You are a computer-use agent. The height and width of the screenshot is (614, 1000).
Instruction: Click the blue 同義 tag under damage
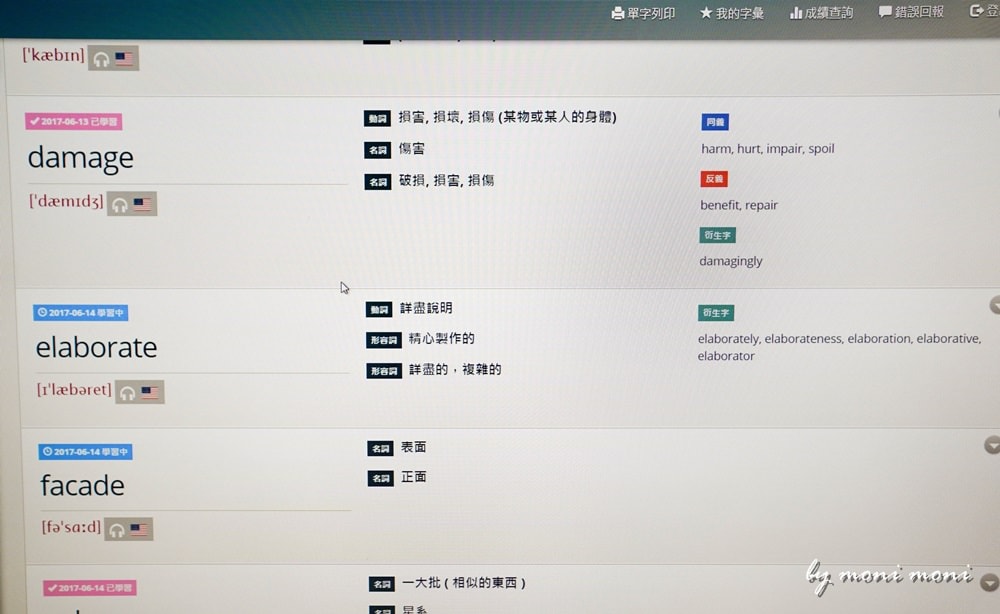(715, 122)
